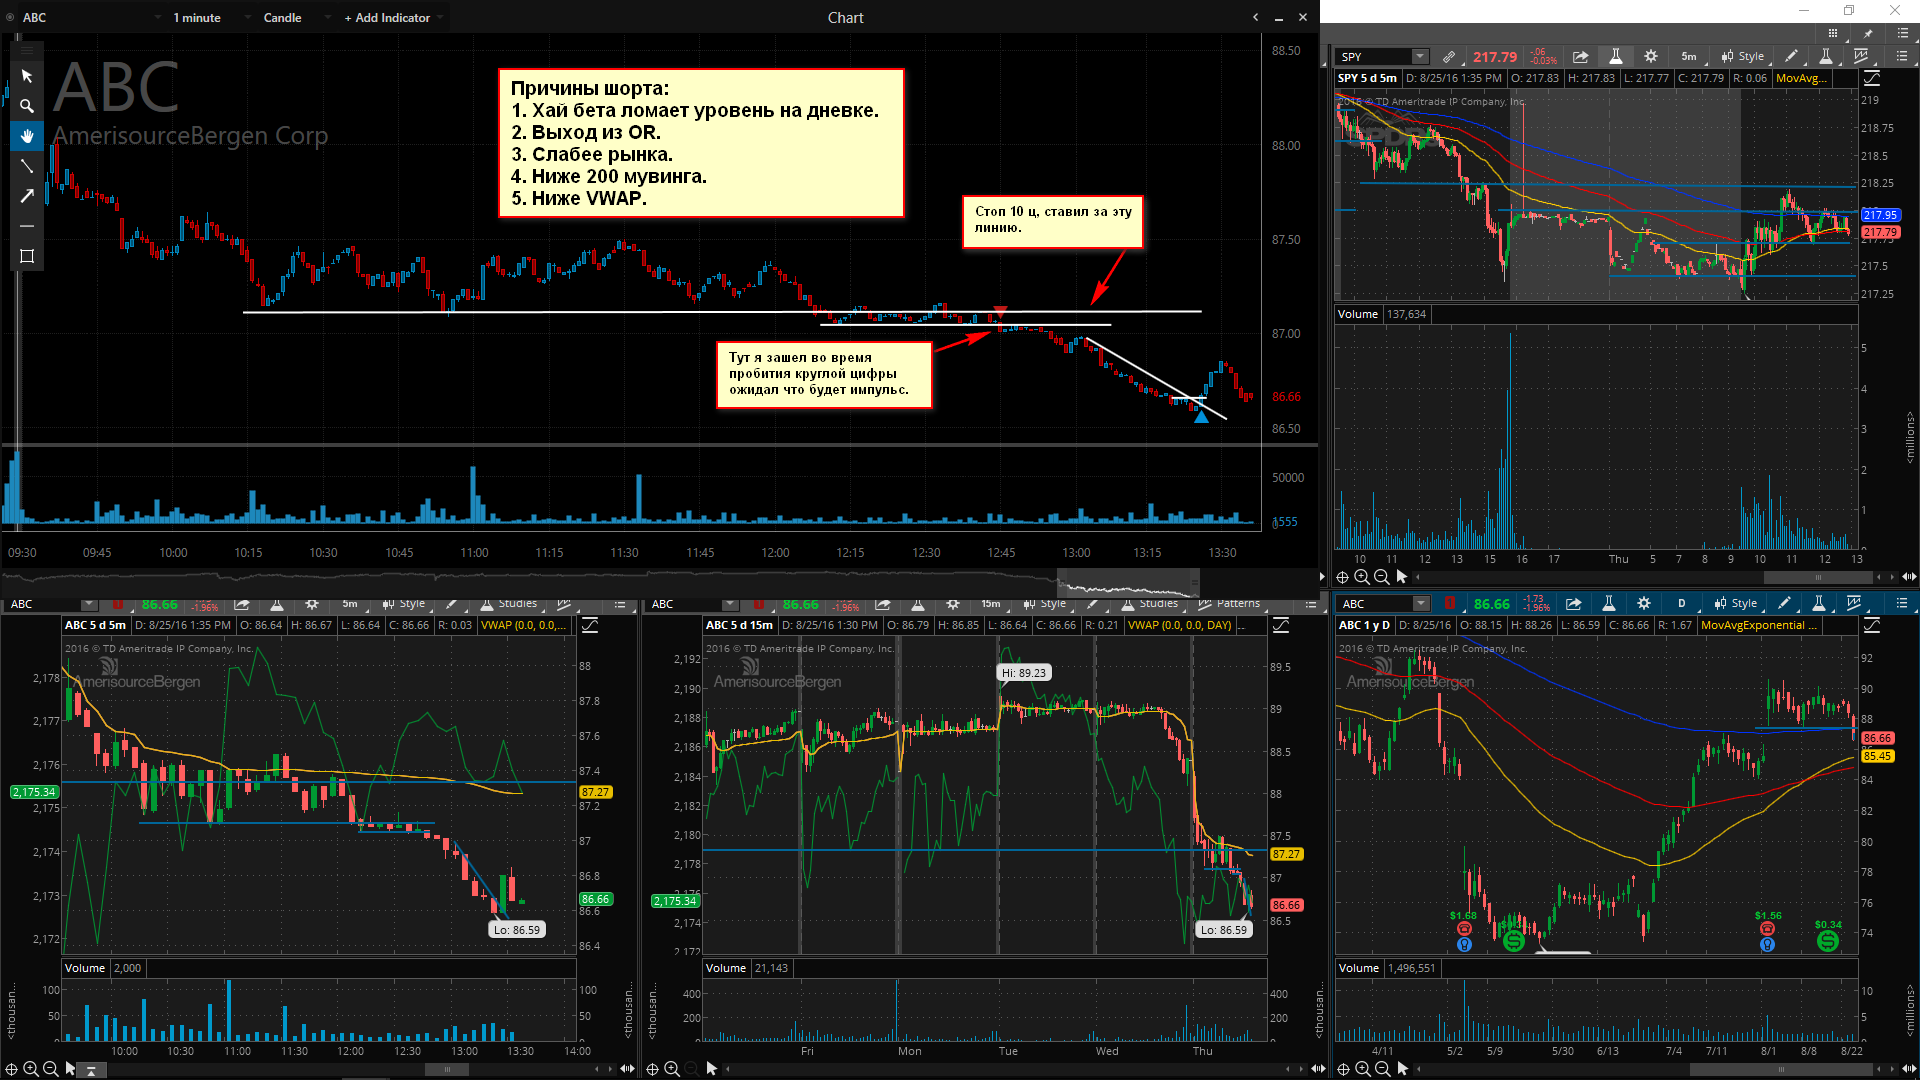Image resolution: width=1920 pixels, height=1080 pixels.
Task: Select the magnifier zoom tool in main chart
Action: [x=27, y=106]
